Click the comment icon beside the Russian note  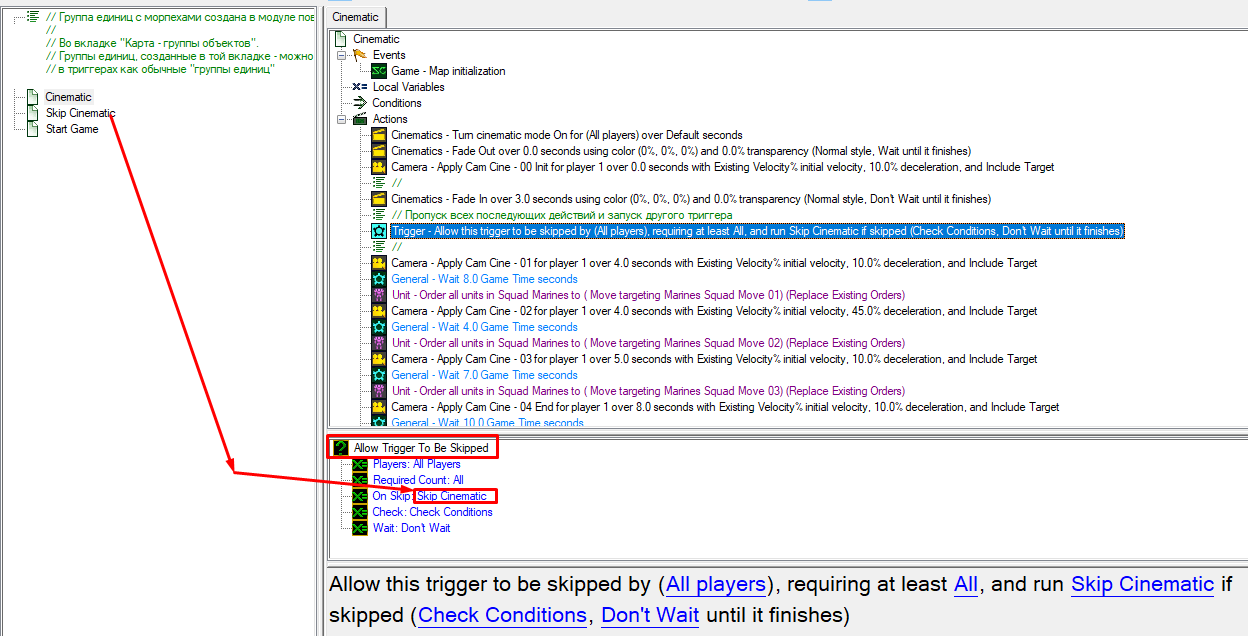pos(33,17)
